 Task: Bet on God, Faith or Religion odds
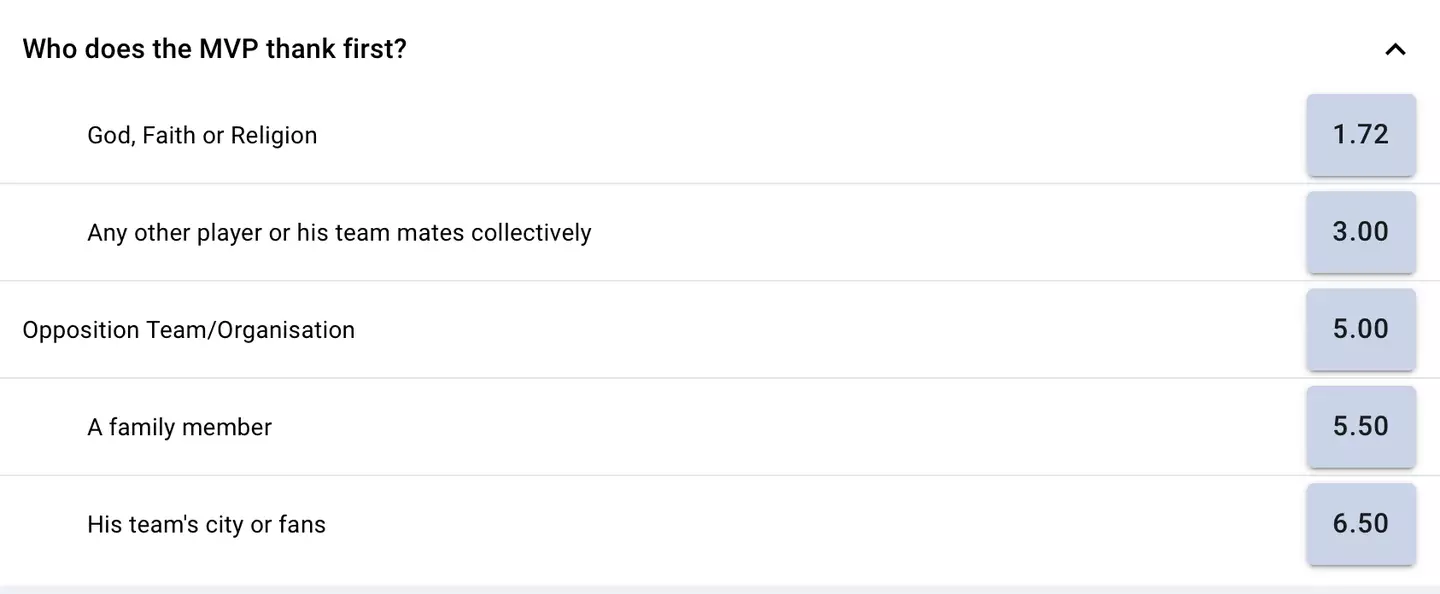[1360, 135]
